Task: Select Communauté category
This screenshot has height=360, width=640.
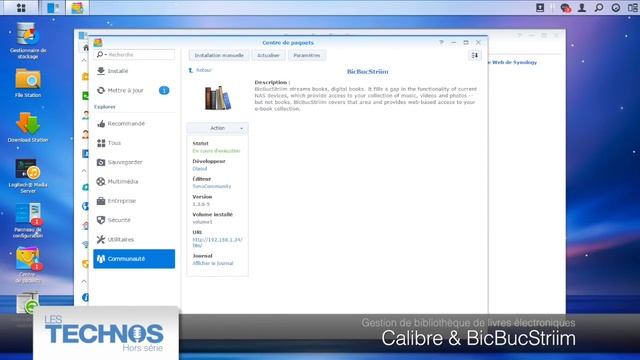Action: 134,259
